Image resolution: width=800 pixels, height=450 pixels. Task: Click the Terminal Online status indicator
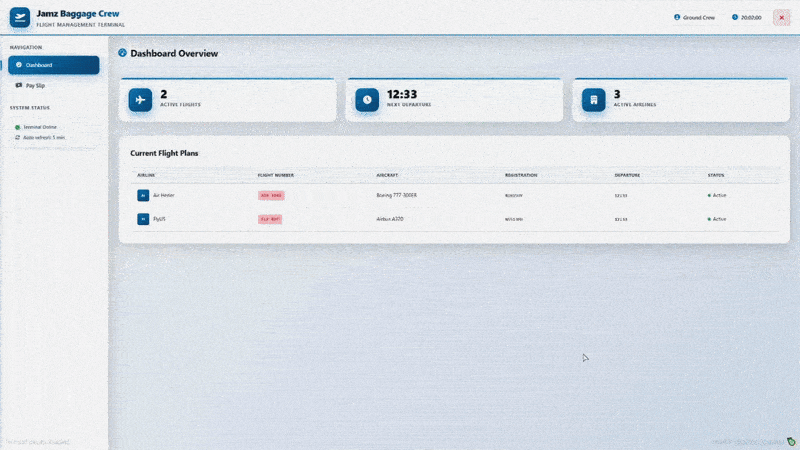point(18,127)
